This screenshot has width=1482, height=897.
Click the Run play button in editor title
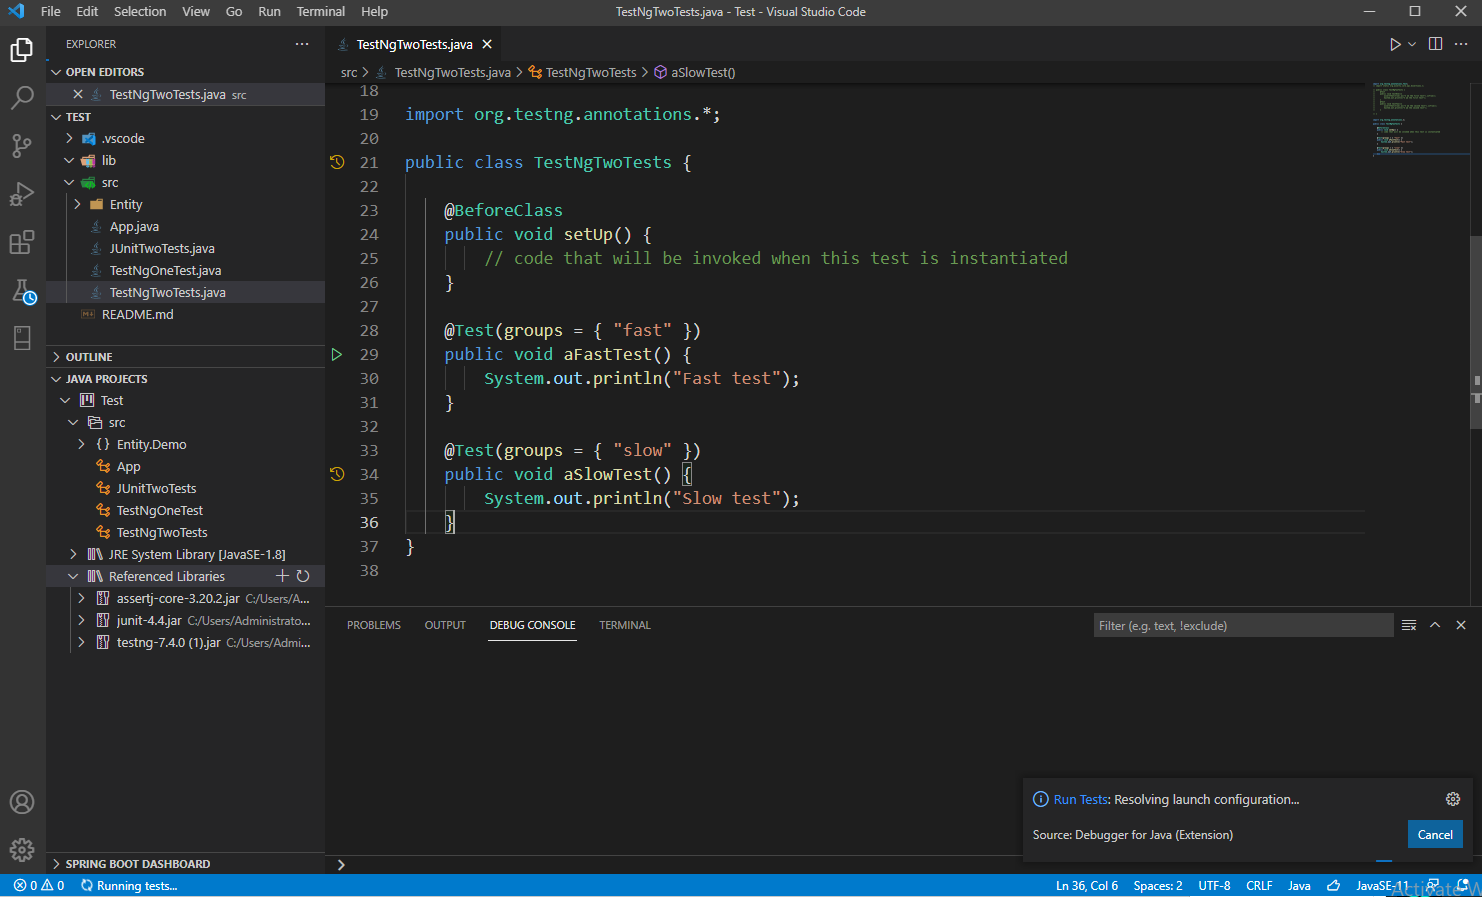pyautogui.click(x=1395, y=44)
